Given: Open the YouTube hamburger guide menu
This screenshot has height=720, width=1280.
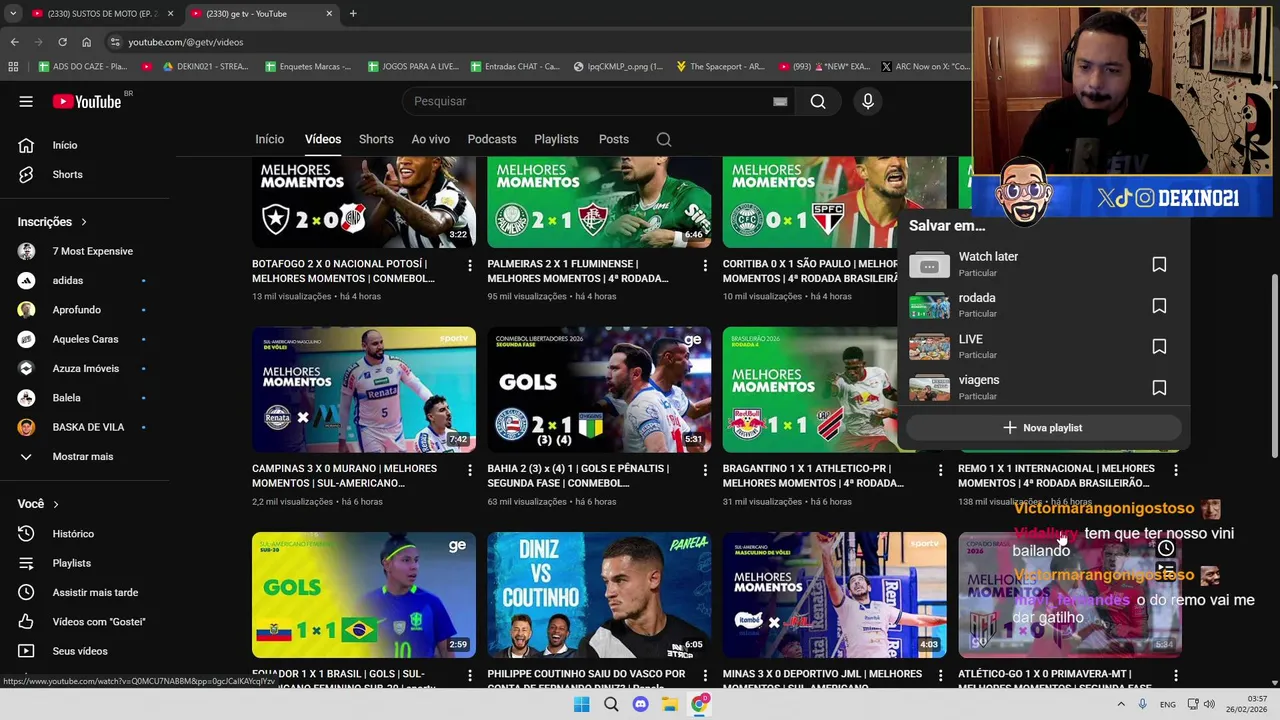Looking at the screenshot, I should click(26, 101).
